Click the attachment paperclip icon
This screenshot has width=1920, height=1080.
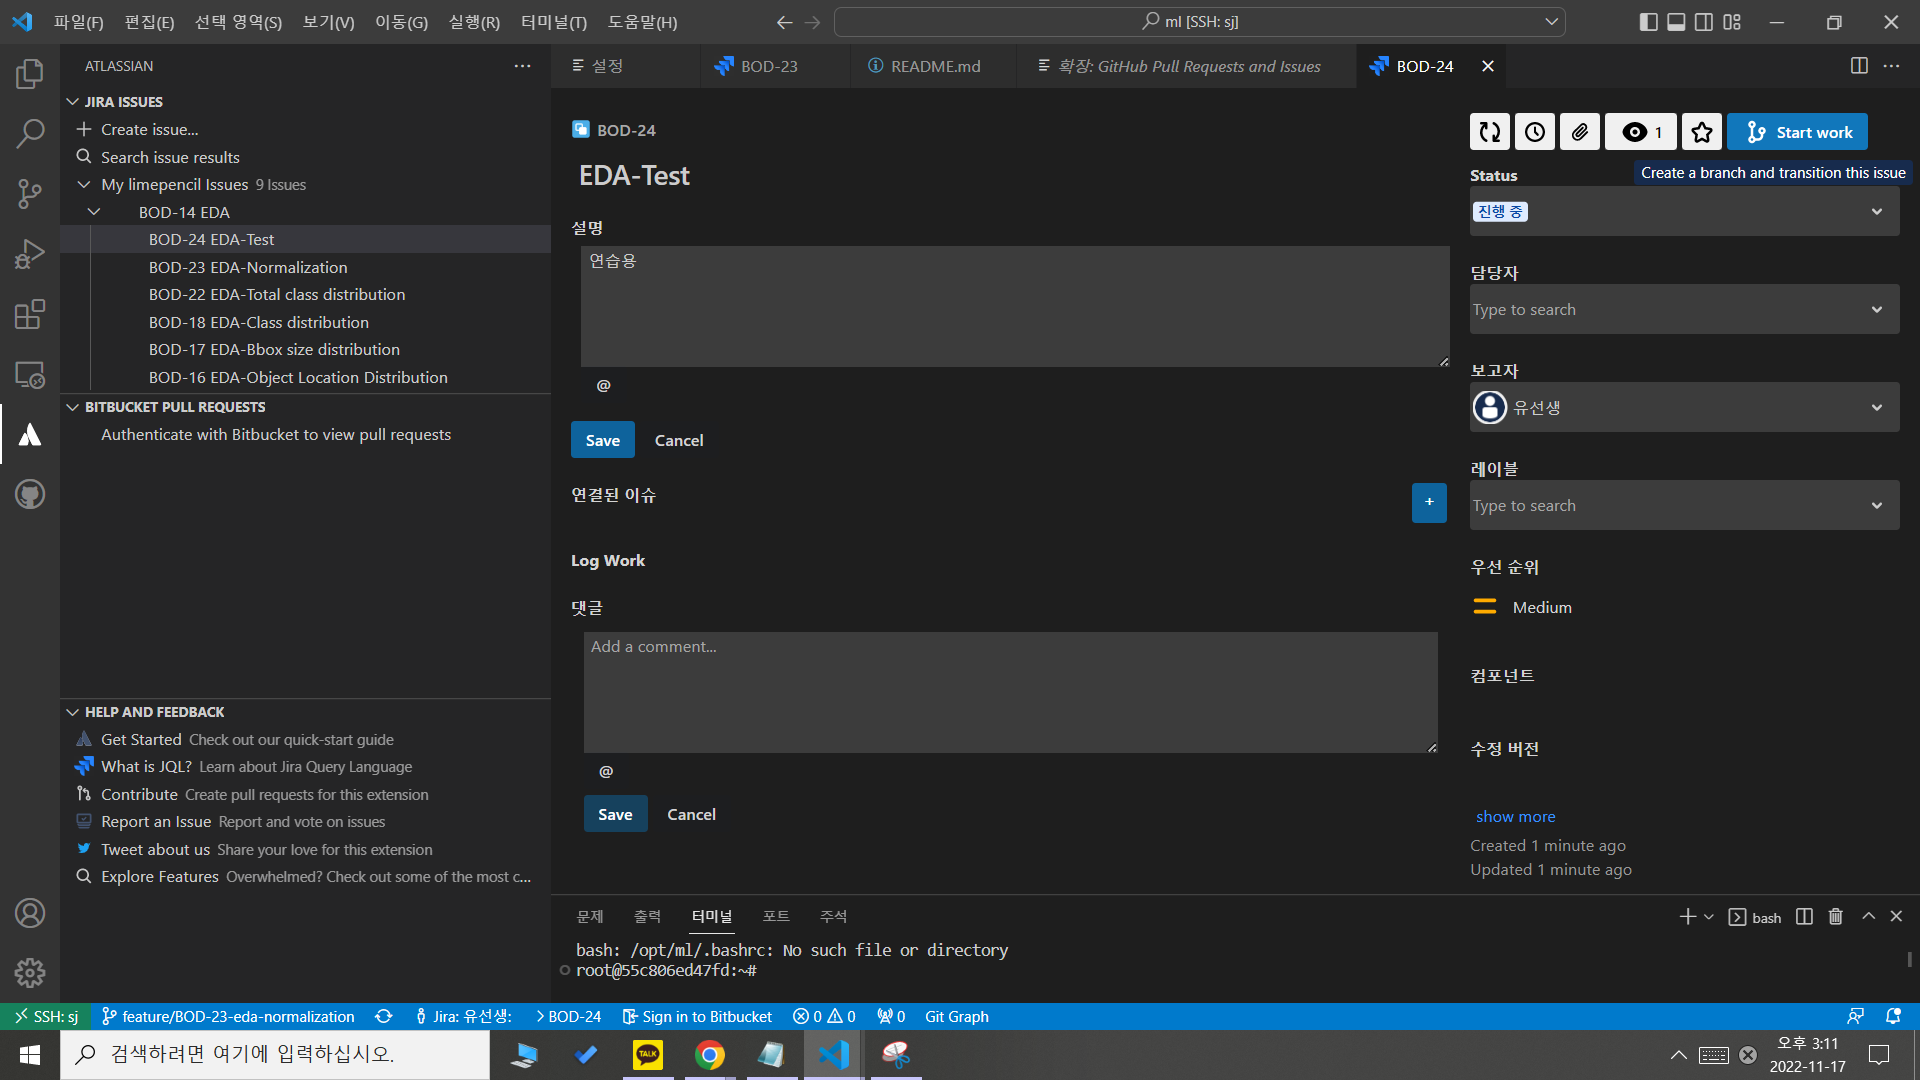point(1580,132)
